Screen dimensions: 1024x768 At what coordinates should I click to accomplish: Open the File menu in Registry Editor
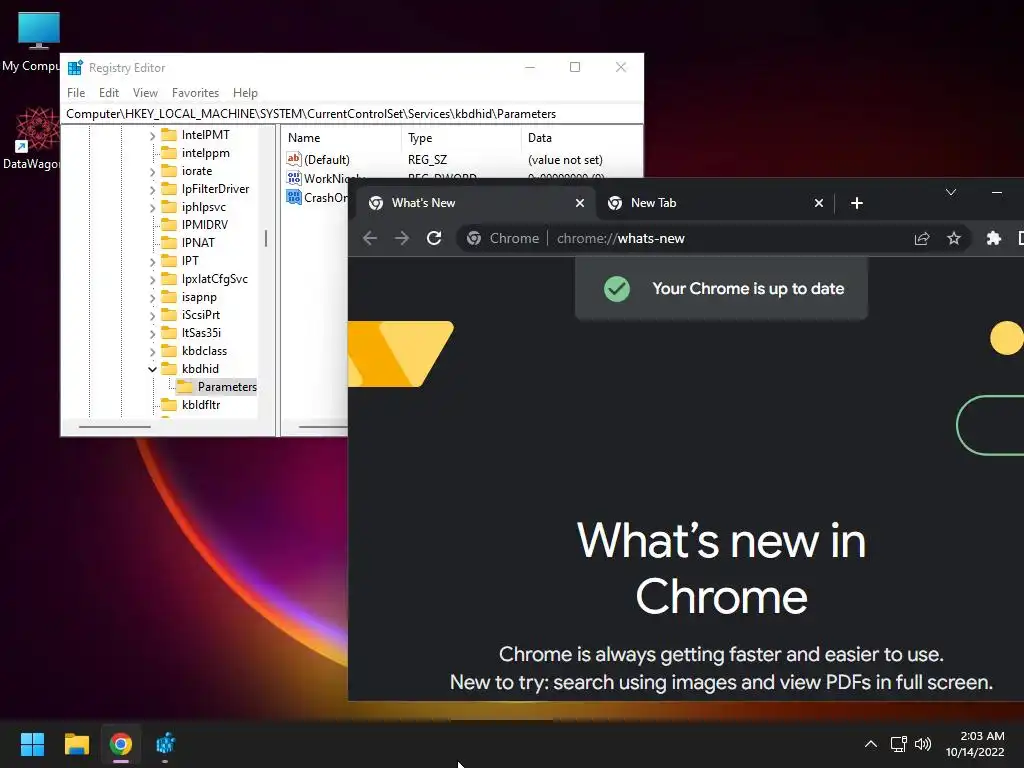(76, 93)
